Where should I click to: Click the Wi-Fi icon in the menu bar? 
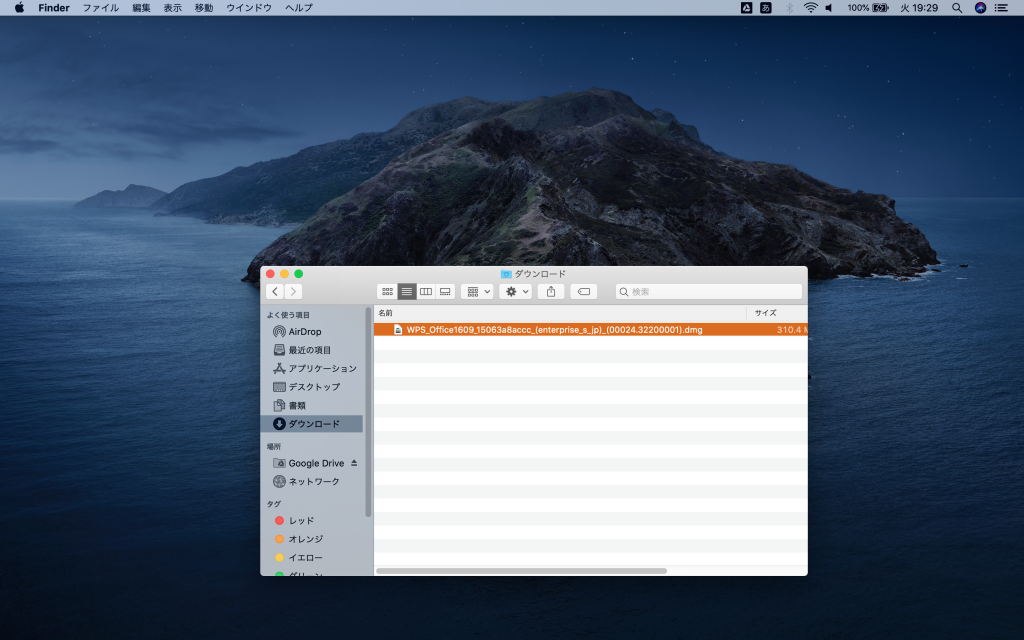click(x=810, y=8)
